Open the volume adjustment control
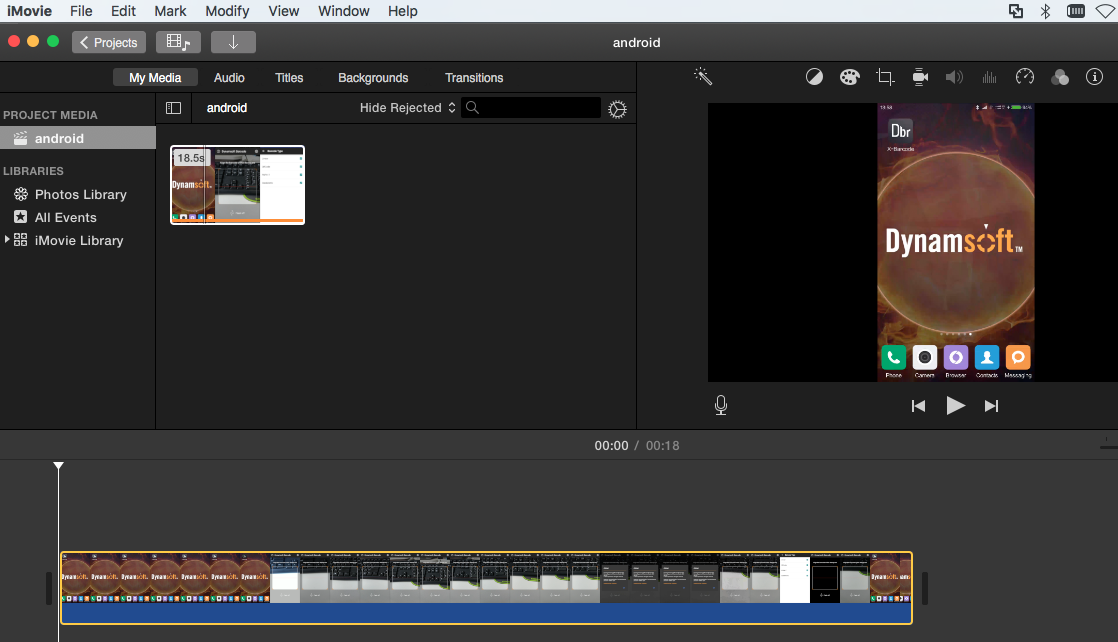 pyautogui.click(x=954, y=77)
